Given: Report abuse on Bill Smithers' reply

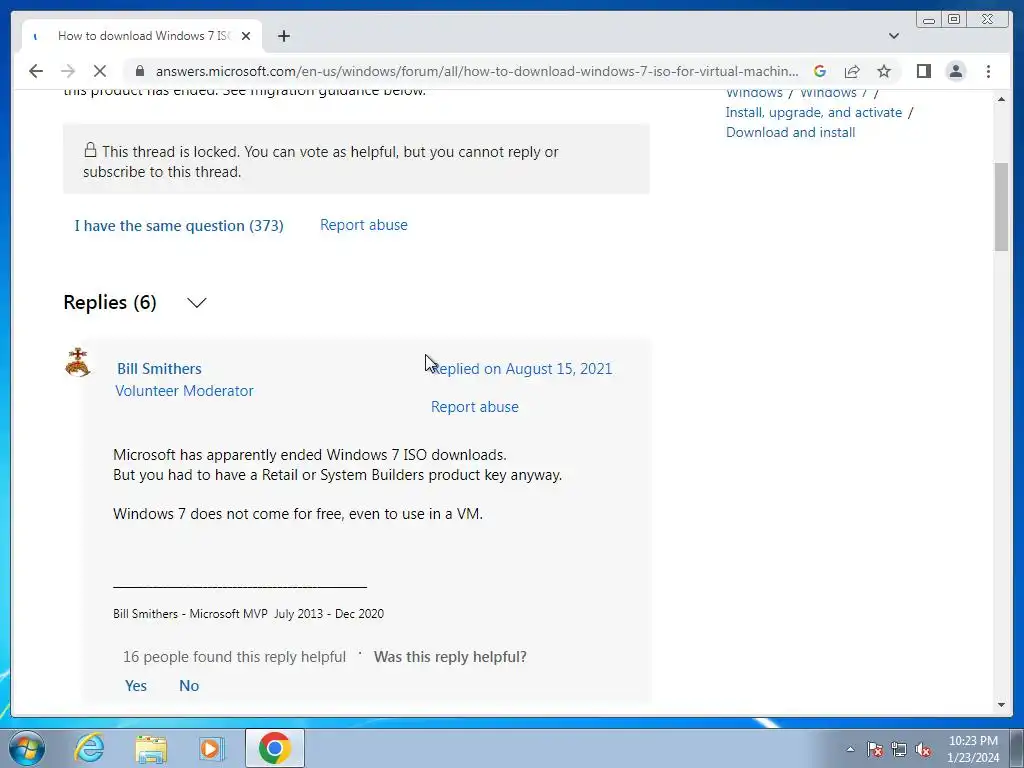Looking at the screenshot, I should (x=475, y=406).
